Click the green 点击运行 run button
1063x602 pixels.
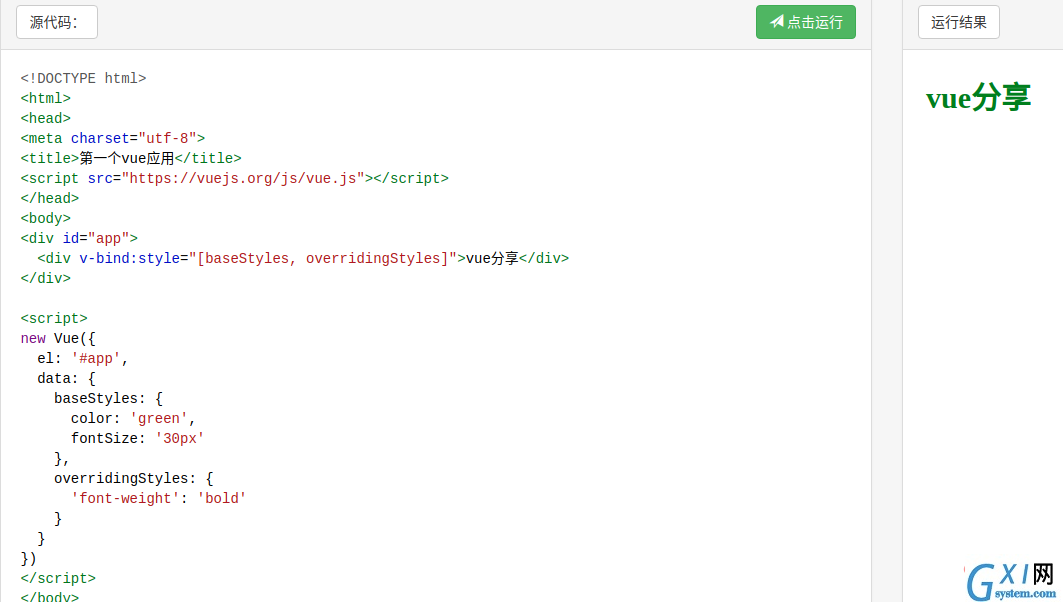click(805, 22)
